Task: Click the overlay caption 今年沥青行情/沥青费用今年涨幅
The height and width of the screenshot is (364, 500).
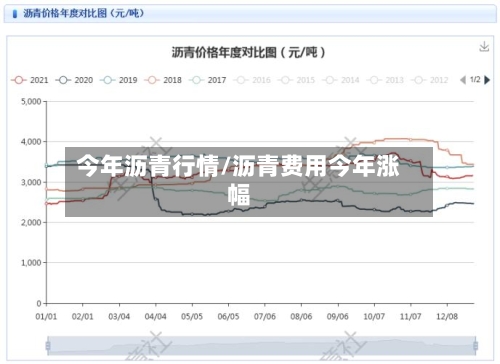Action: 238,180
